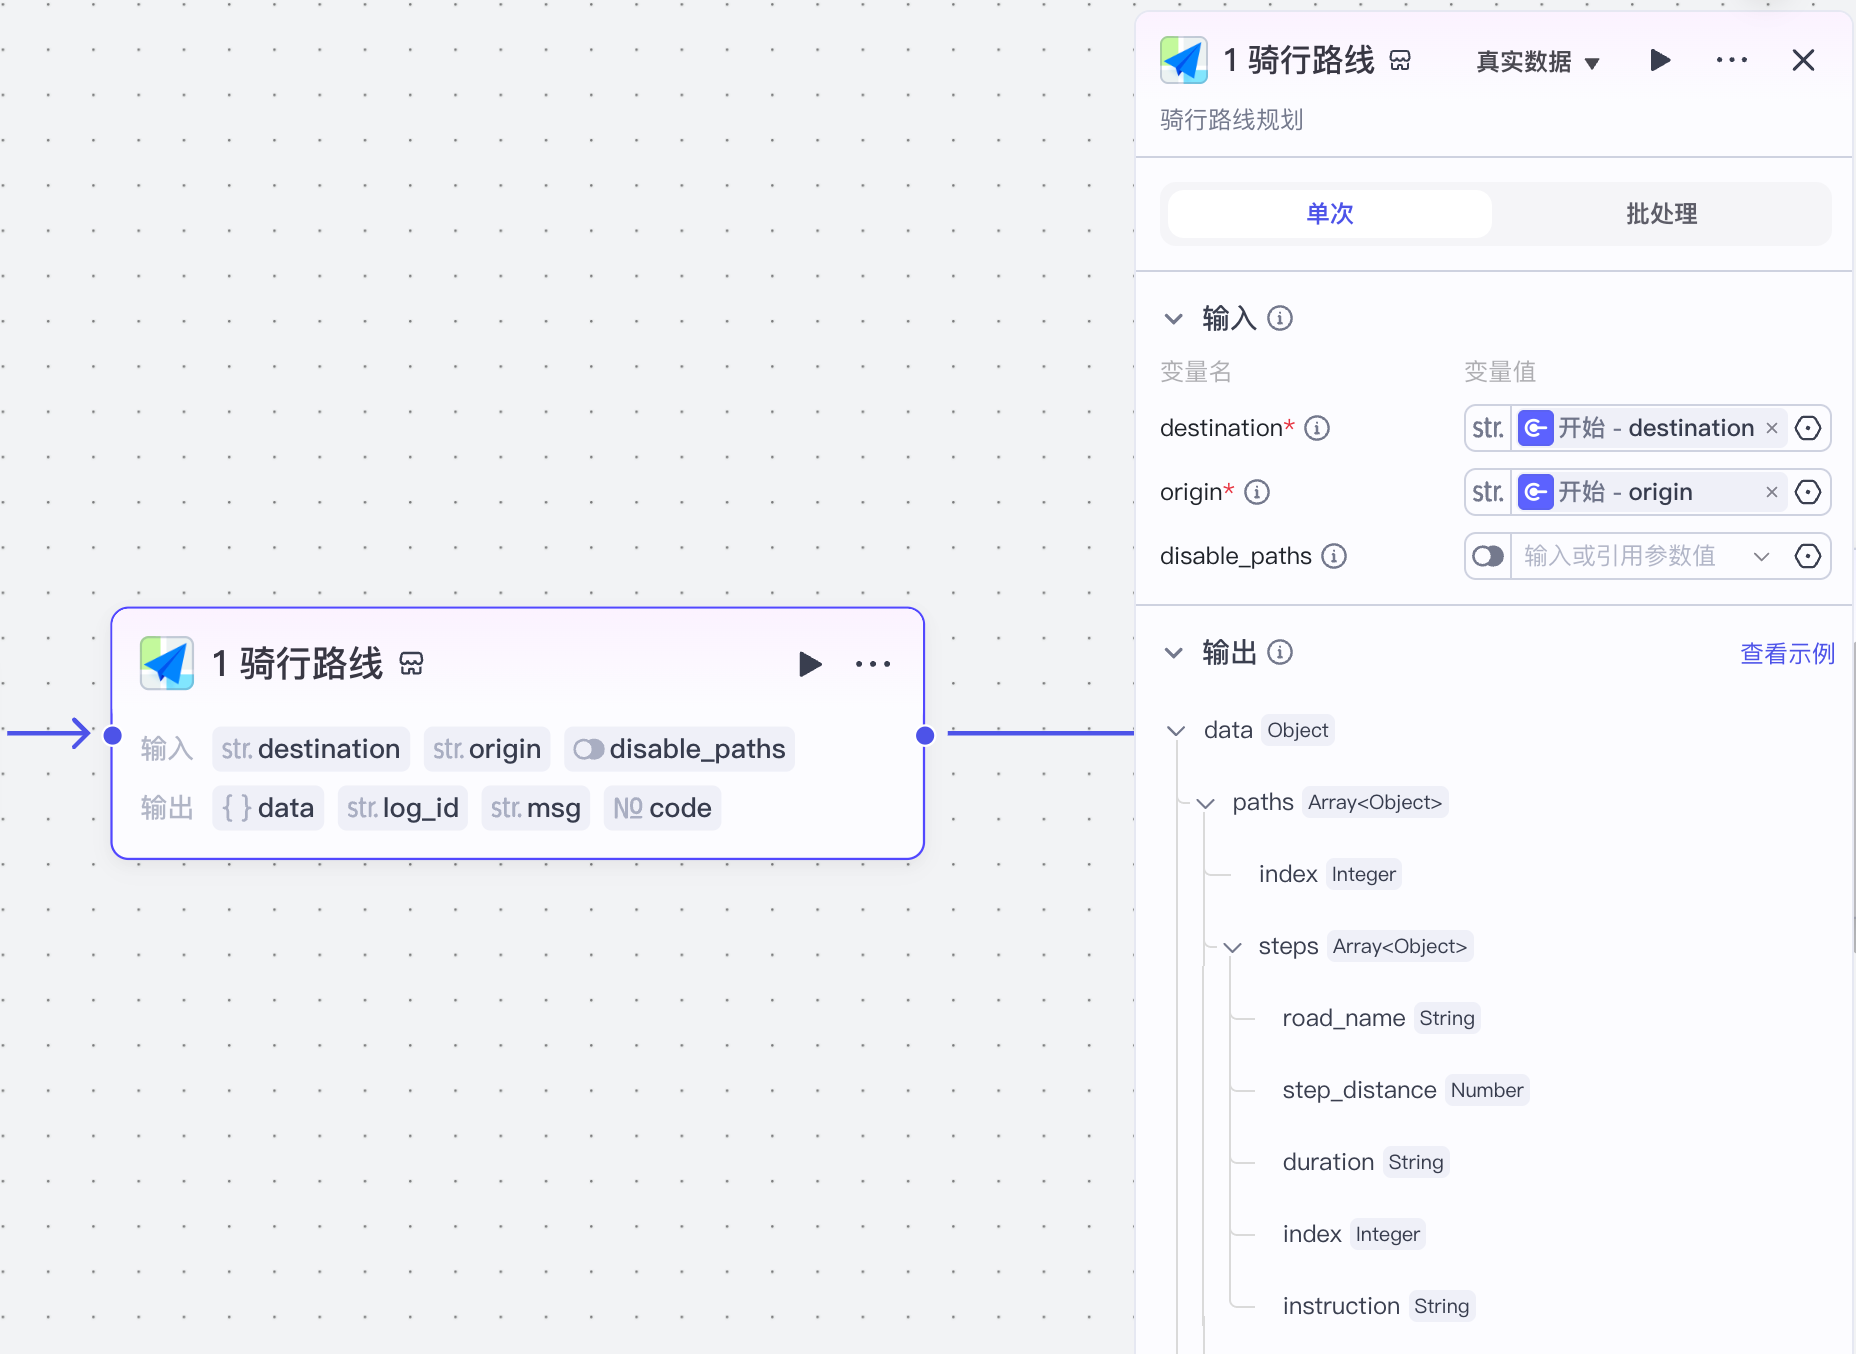This screenshot has width=1856, height=1354.
Task: Click the data output chip on node
Action: (268, 808)
